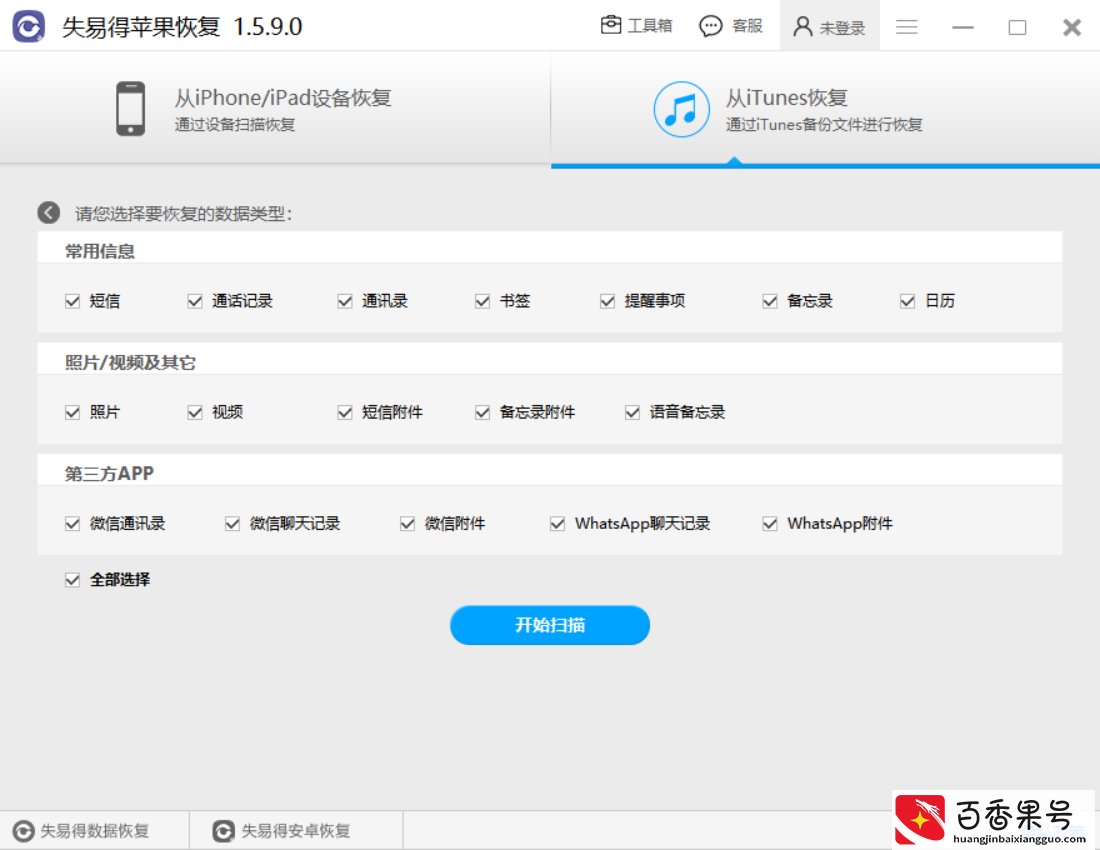Toggle the 语音备忘录 checkbox

(x=632, y=412)
